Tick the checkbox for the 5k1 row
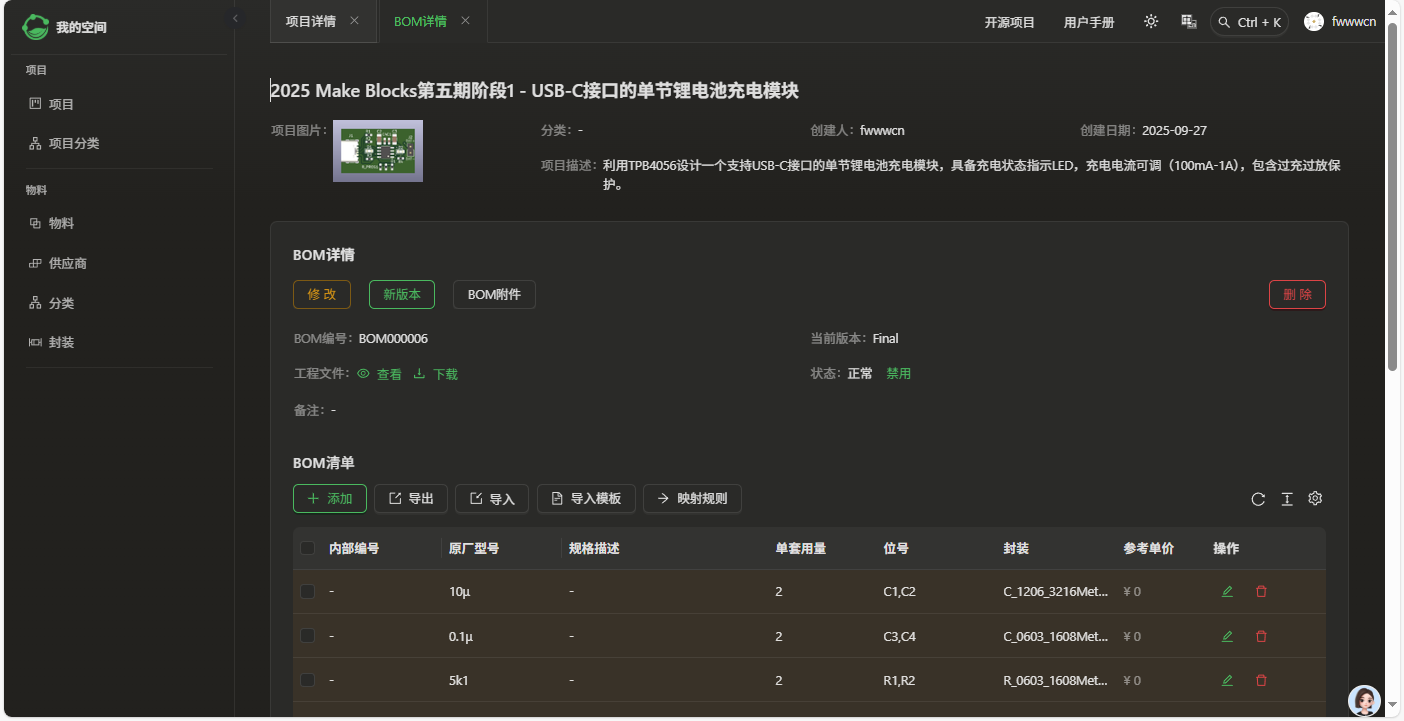1404x721 pixels. tap(308, 680)
